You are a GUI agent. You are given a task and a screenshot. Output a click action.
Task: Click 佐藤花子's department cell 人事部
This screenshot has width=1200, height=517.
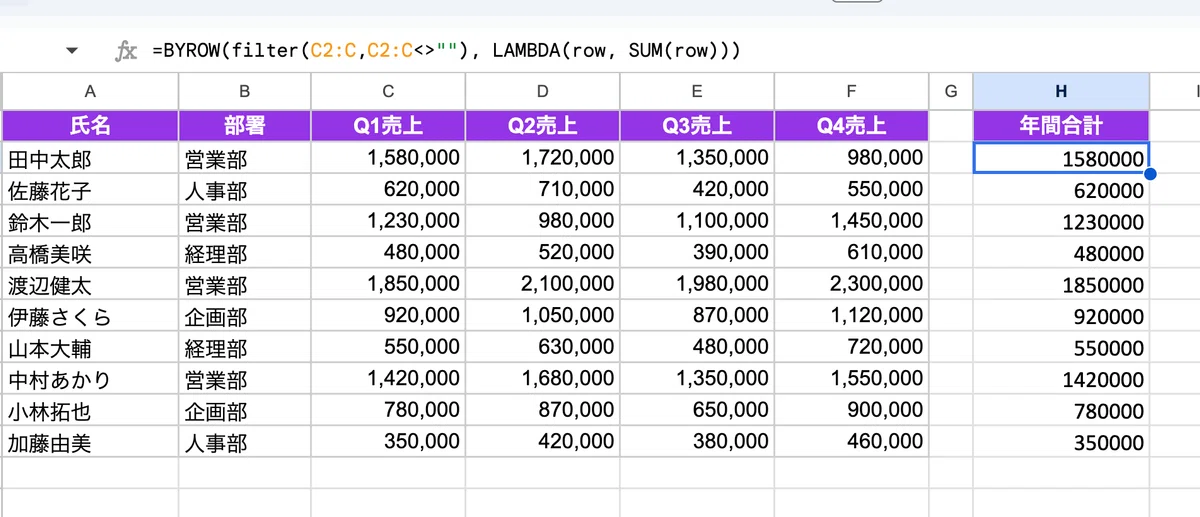click(245, 190)
